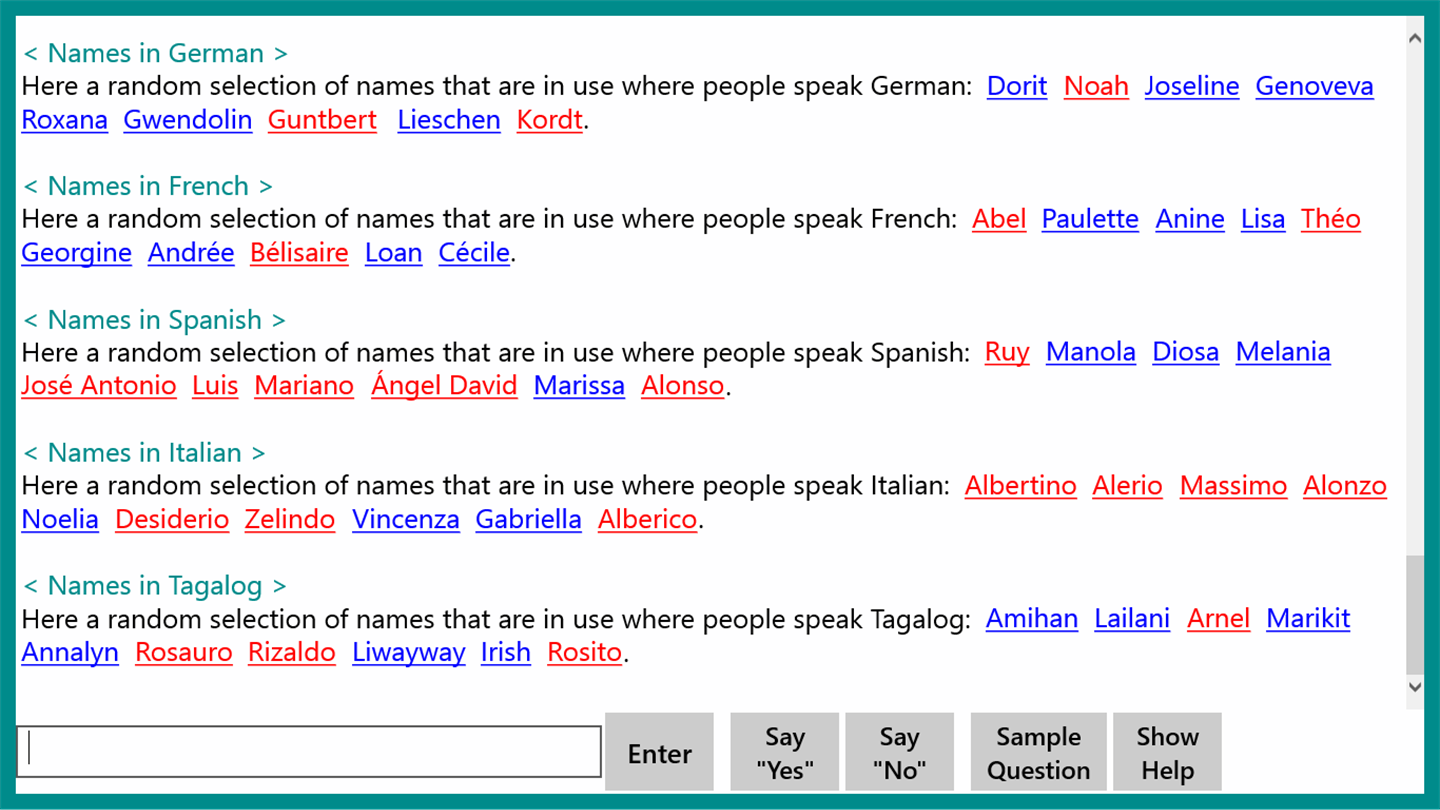Open a Sample Question
This screenshot has width=1440, height=810.
click(x=1038, y=752)
